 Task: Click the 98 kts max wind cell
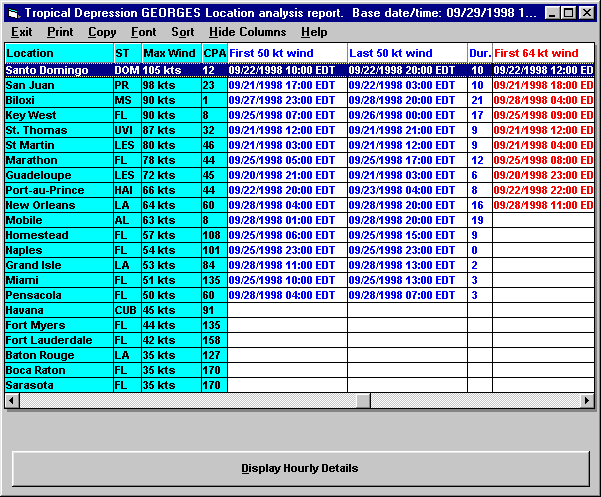[172, 85]
